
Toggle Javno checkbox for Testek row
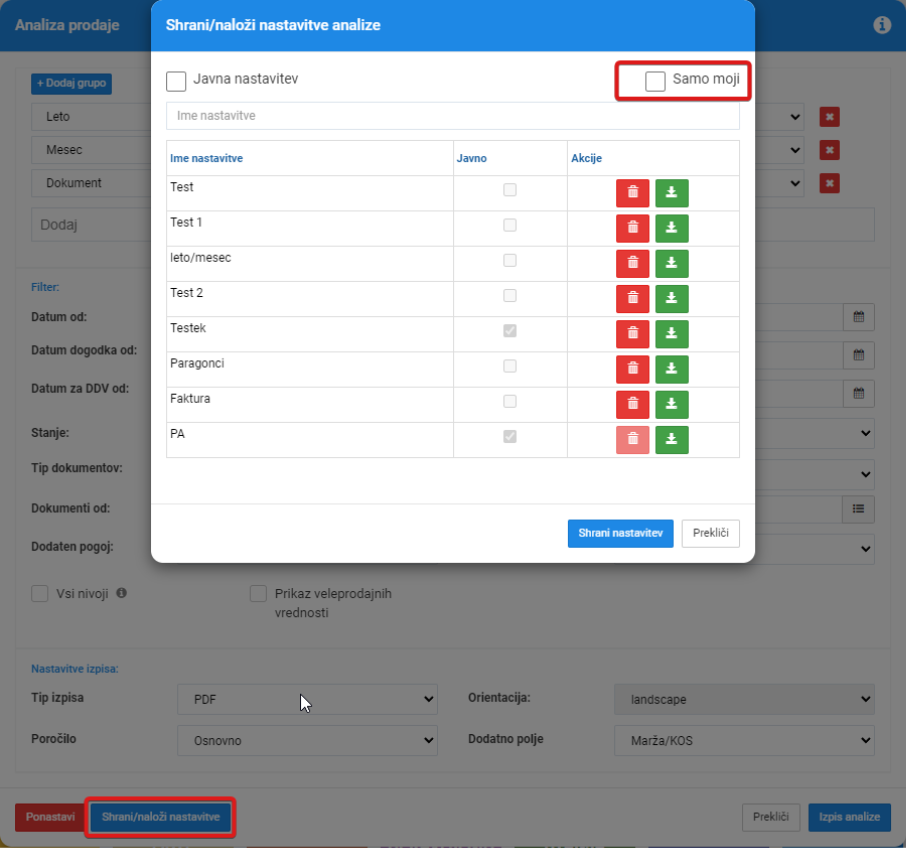pyautogui.click(x=510, y=331)
